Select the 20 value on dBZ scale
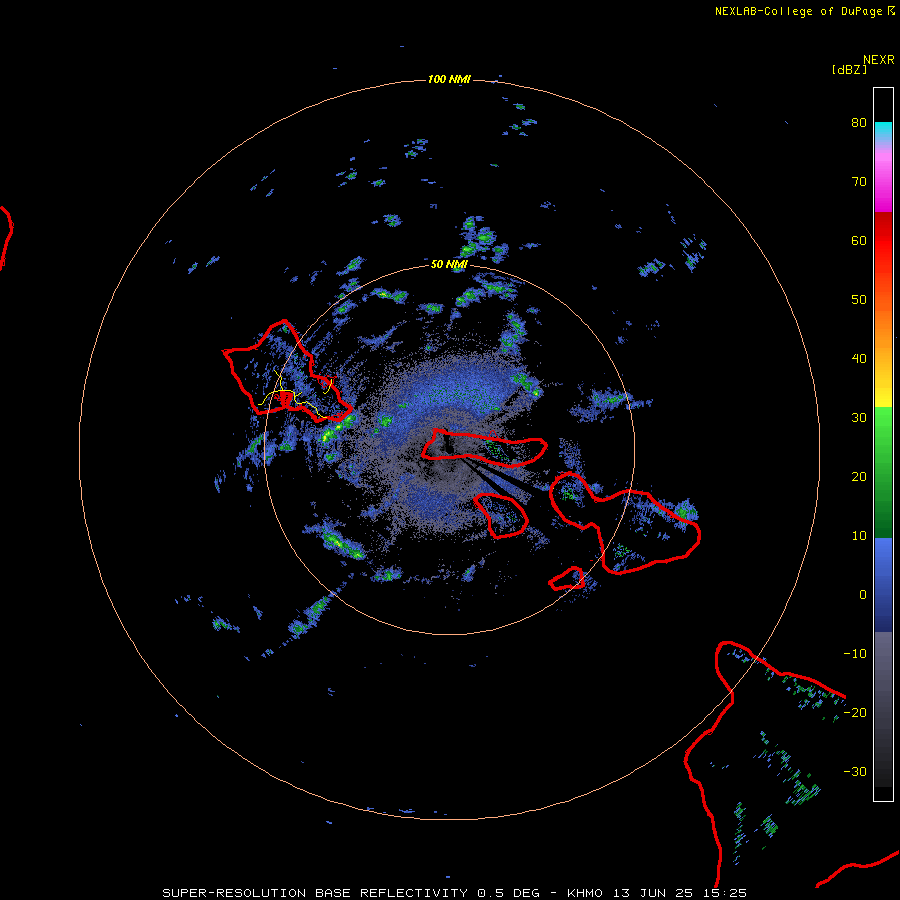Screen dimensions: 900x900 pyautogui.click(x=859, y=477)
